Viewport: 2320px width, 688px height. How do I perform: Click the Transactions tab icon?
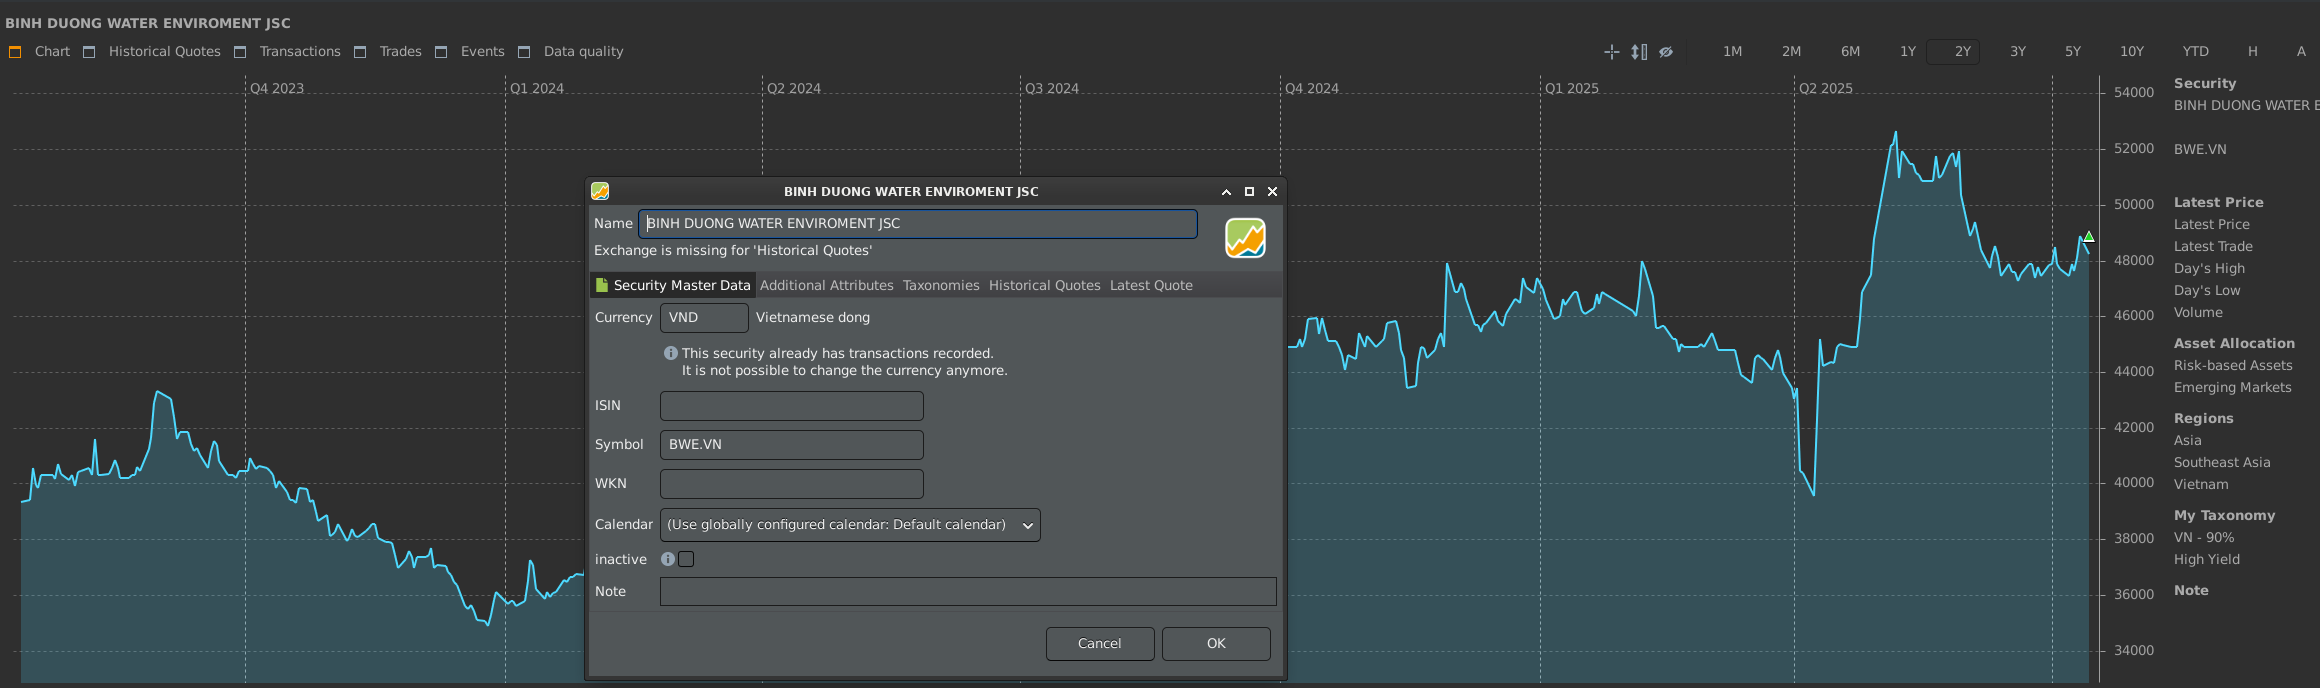(x=240, y=52)
